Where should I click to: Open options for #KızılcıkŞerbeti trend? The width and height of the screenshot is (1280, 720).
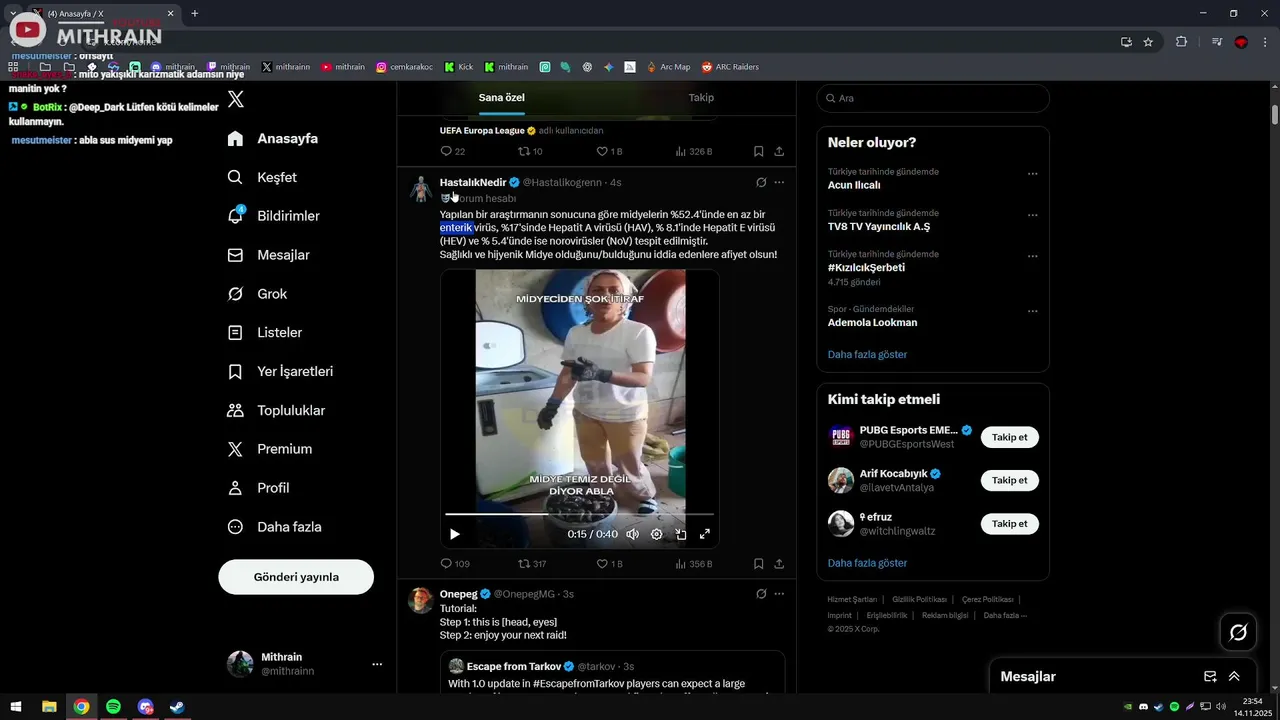[x=1033, y=257]
